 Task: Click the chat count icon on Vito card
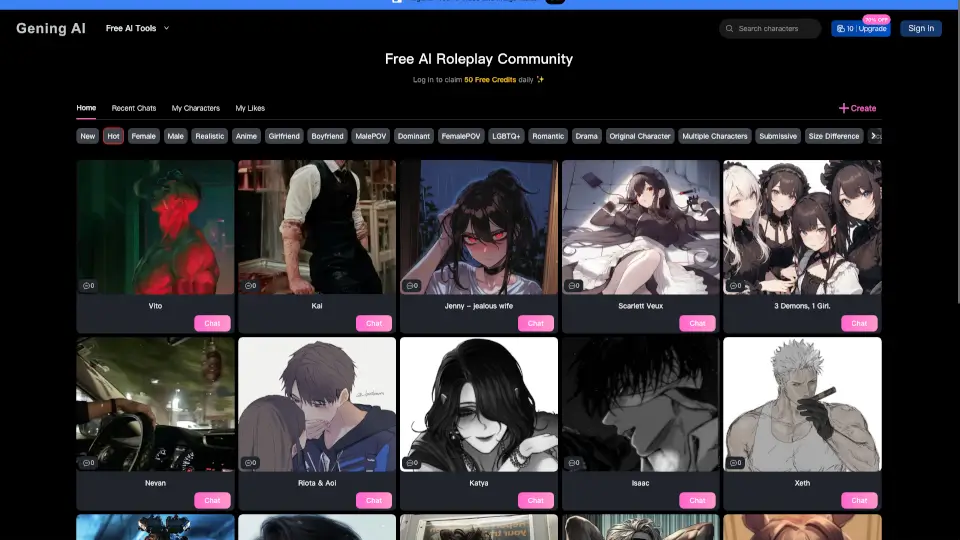point(85,286)
